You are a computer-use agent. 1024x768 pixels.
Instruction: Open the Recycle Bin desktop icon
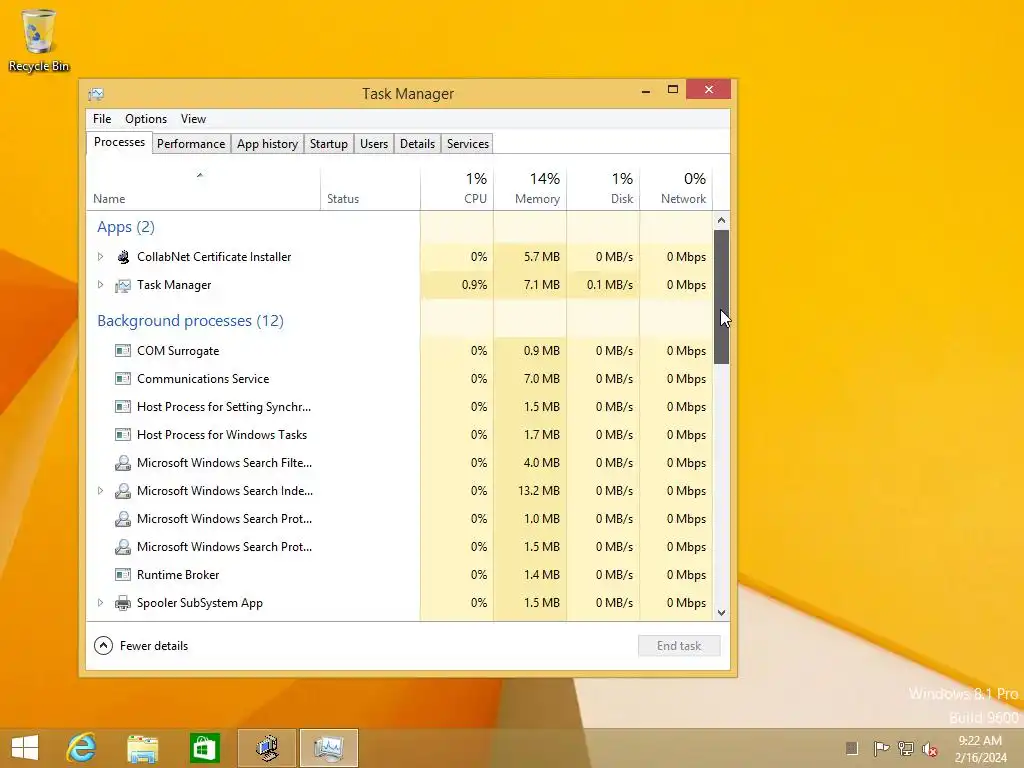coord(39,40)
